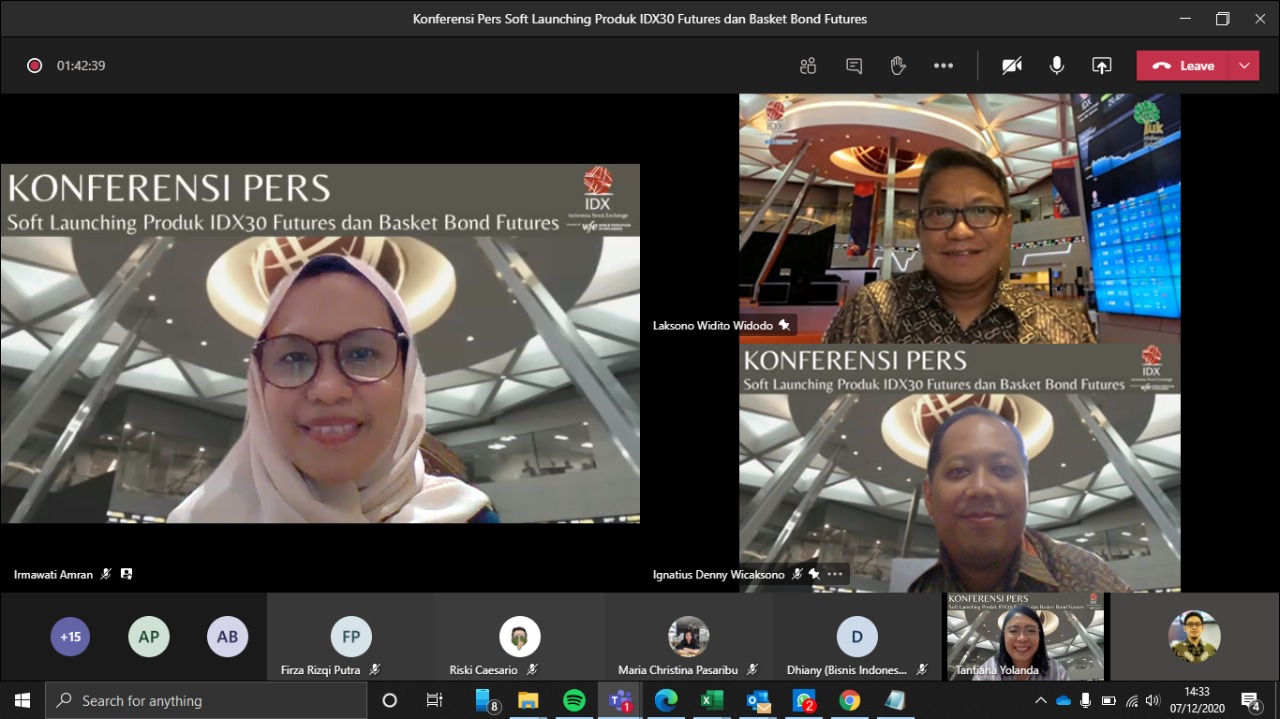The width and height of the screenshot is (1280, 719).
Task: Toggle the microphone mute
Action: click(x=1056, y=66)
